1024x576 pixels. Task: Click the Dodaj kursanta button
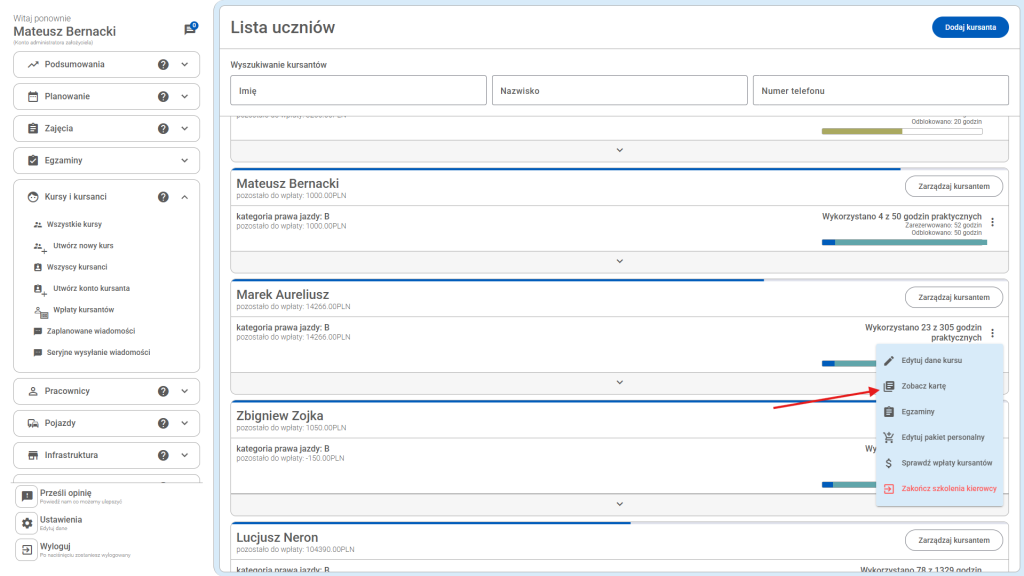(969, 28)
